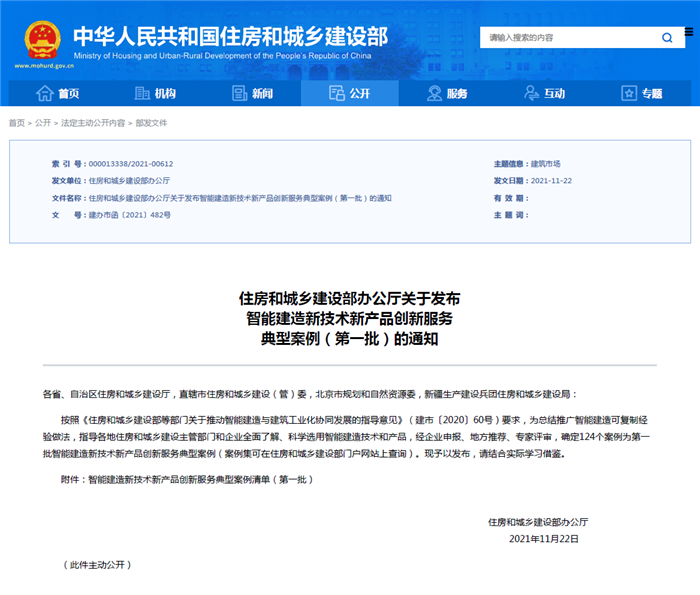Select 公开 in the breadcrumb trail
The width and height of the screenshot is (700, 595).
(43, 123)
